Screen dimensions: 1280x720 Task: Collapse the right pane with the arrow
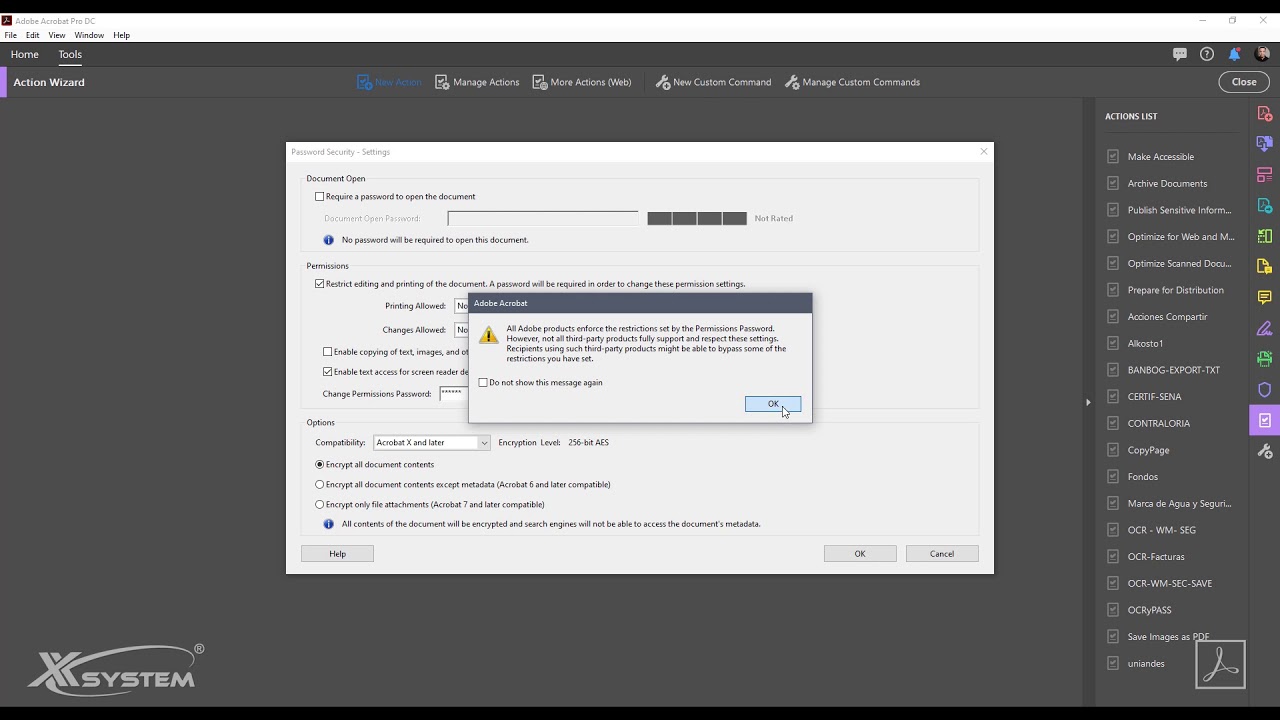click(1088, 402)
